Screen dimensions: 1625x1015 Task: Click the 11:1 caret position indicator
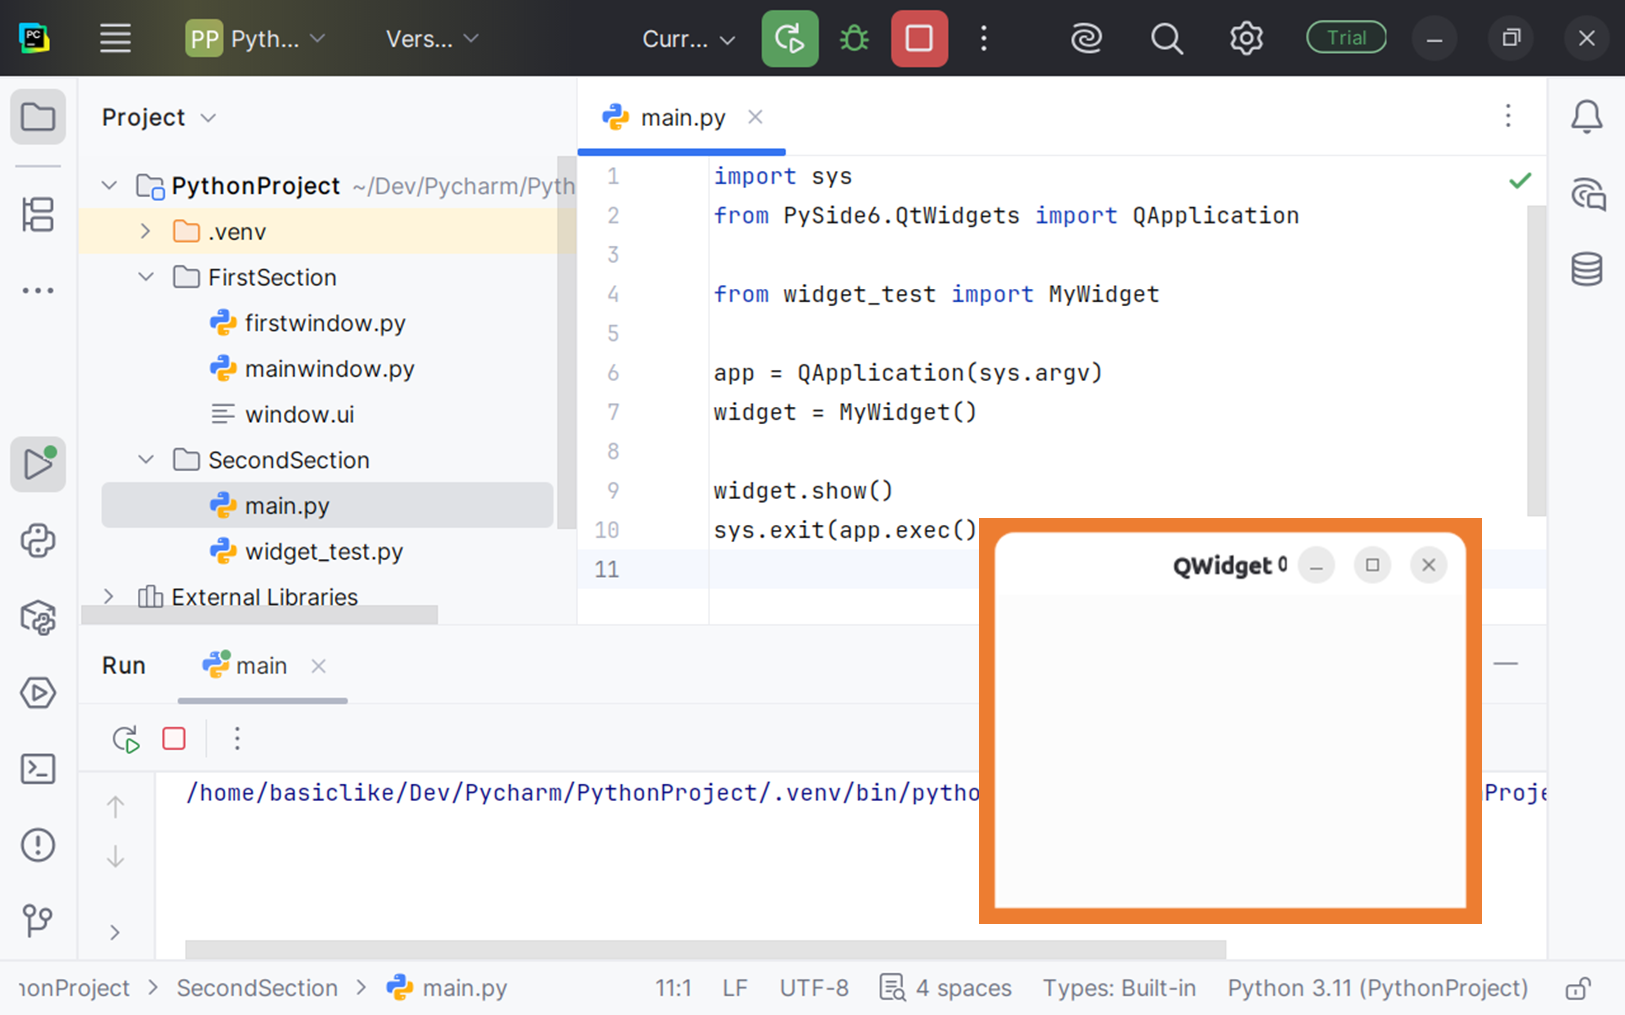pyautogui.click(x=673, y=989)
